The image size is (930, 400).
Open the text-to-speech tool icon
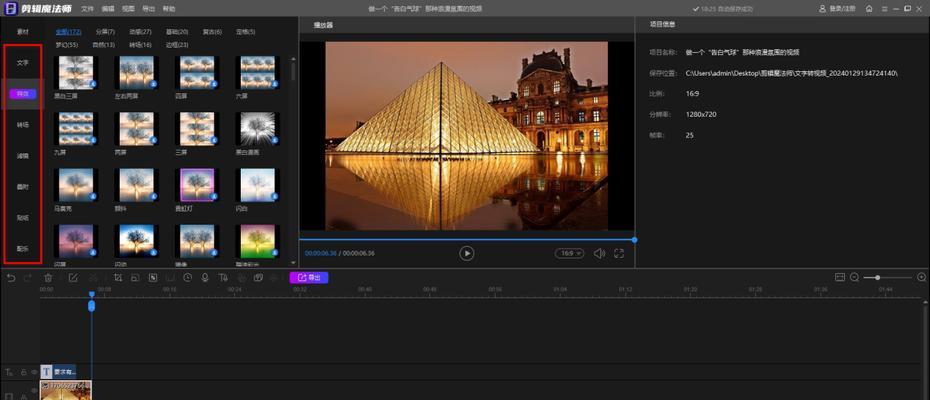coord(223,277)
